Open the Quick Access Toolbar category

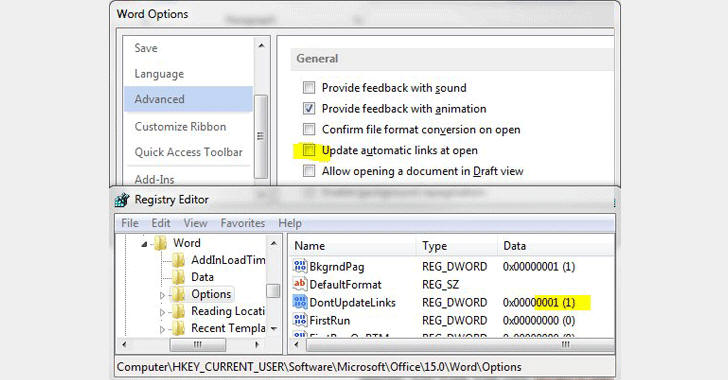click(x=188, y=152)
